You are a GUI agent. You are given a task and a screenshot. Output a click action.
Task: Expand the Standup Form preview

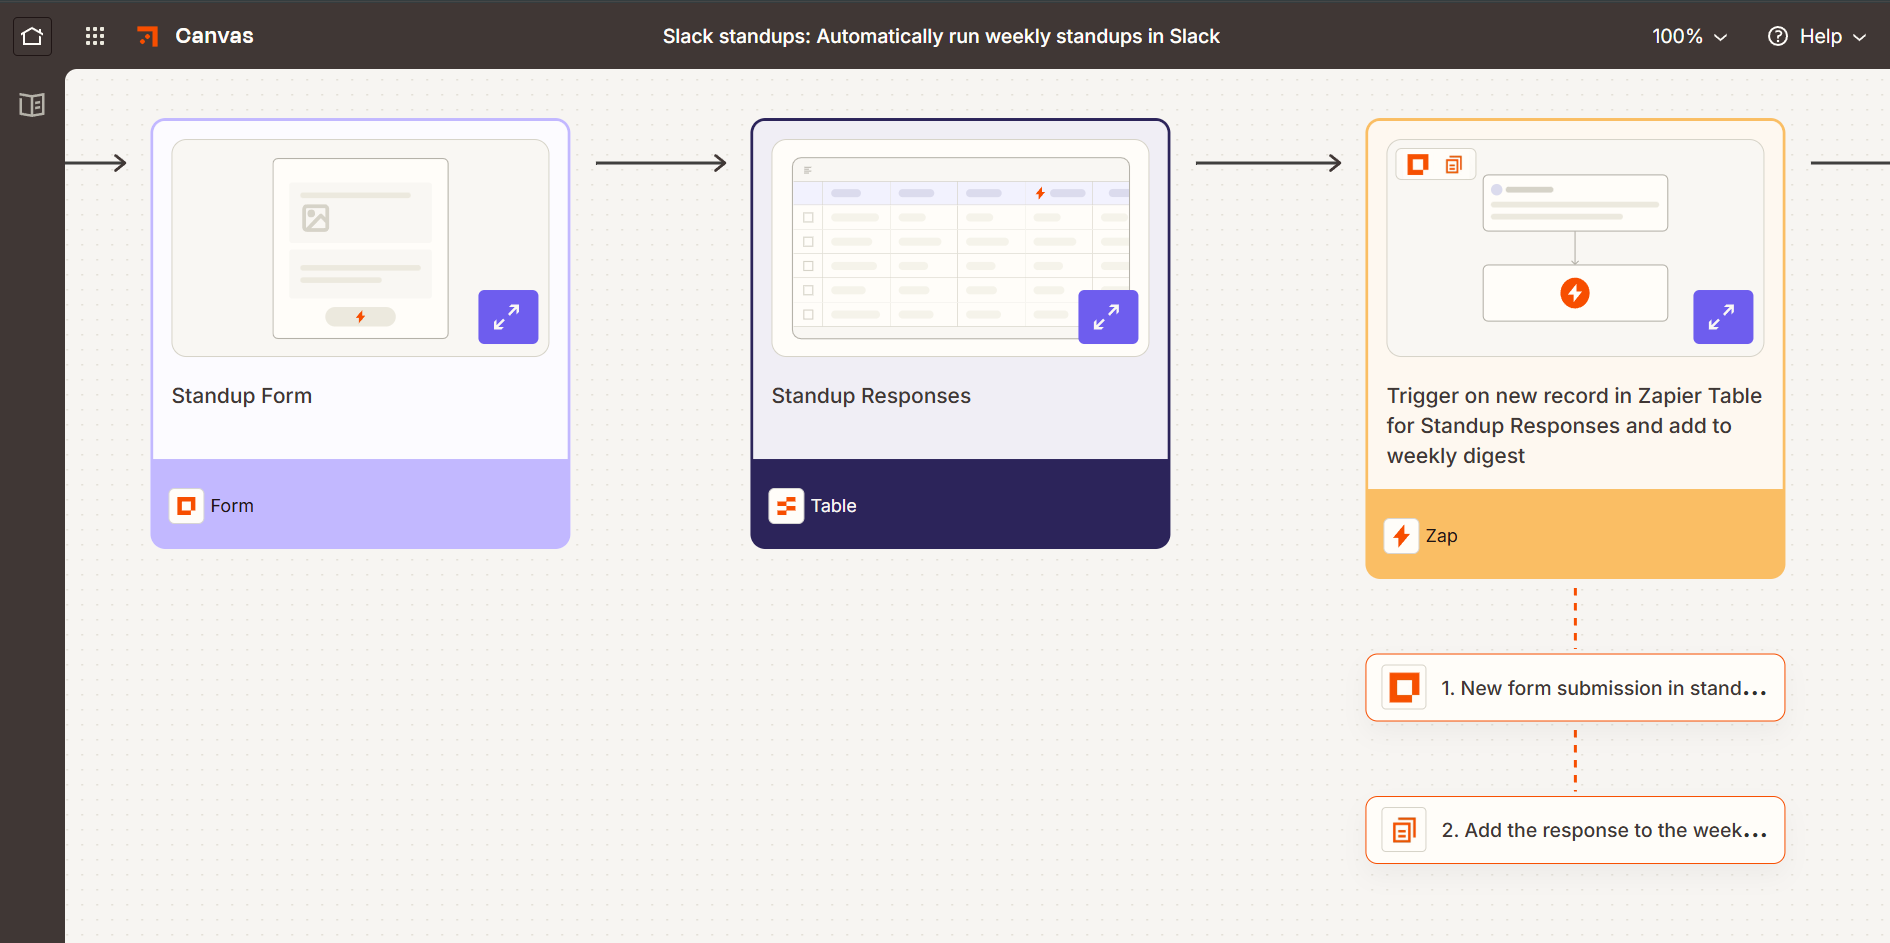(508, 317)
